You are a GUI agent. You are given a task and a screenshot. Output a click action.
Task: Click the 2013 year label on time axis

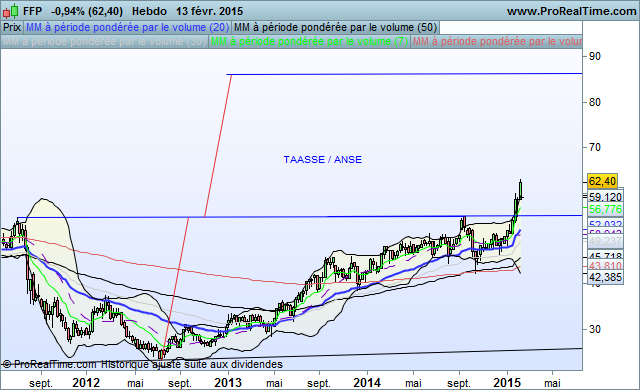228,383
